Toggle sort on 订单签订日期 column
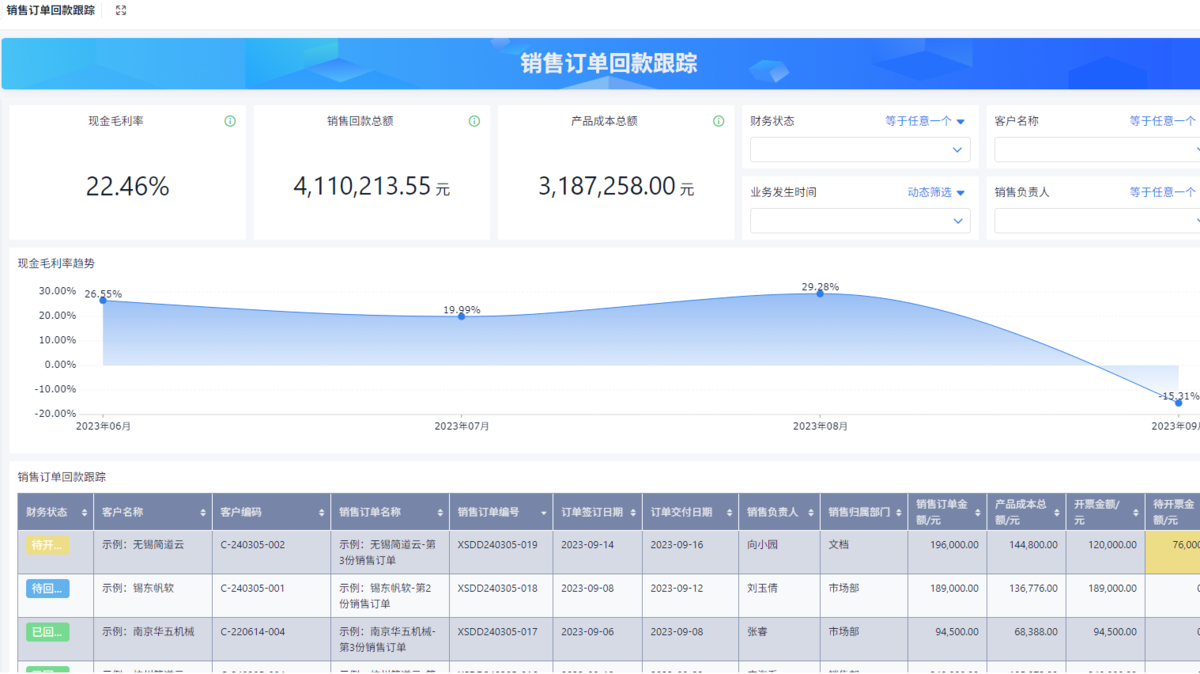Screen dimensions: 1200x674 point(632,512)
